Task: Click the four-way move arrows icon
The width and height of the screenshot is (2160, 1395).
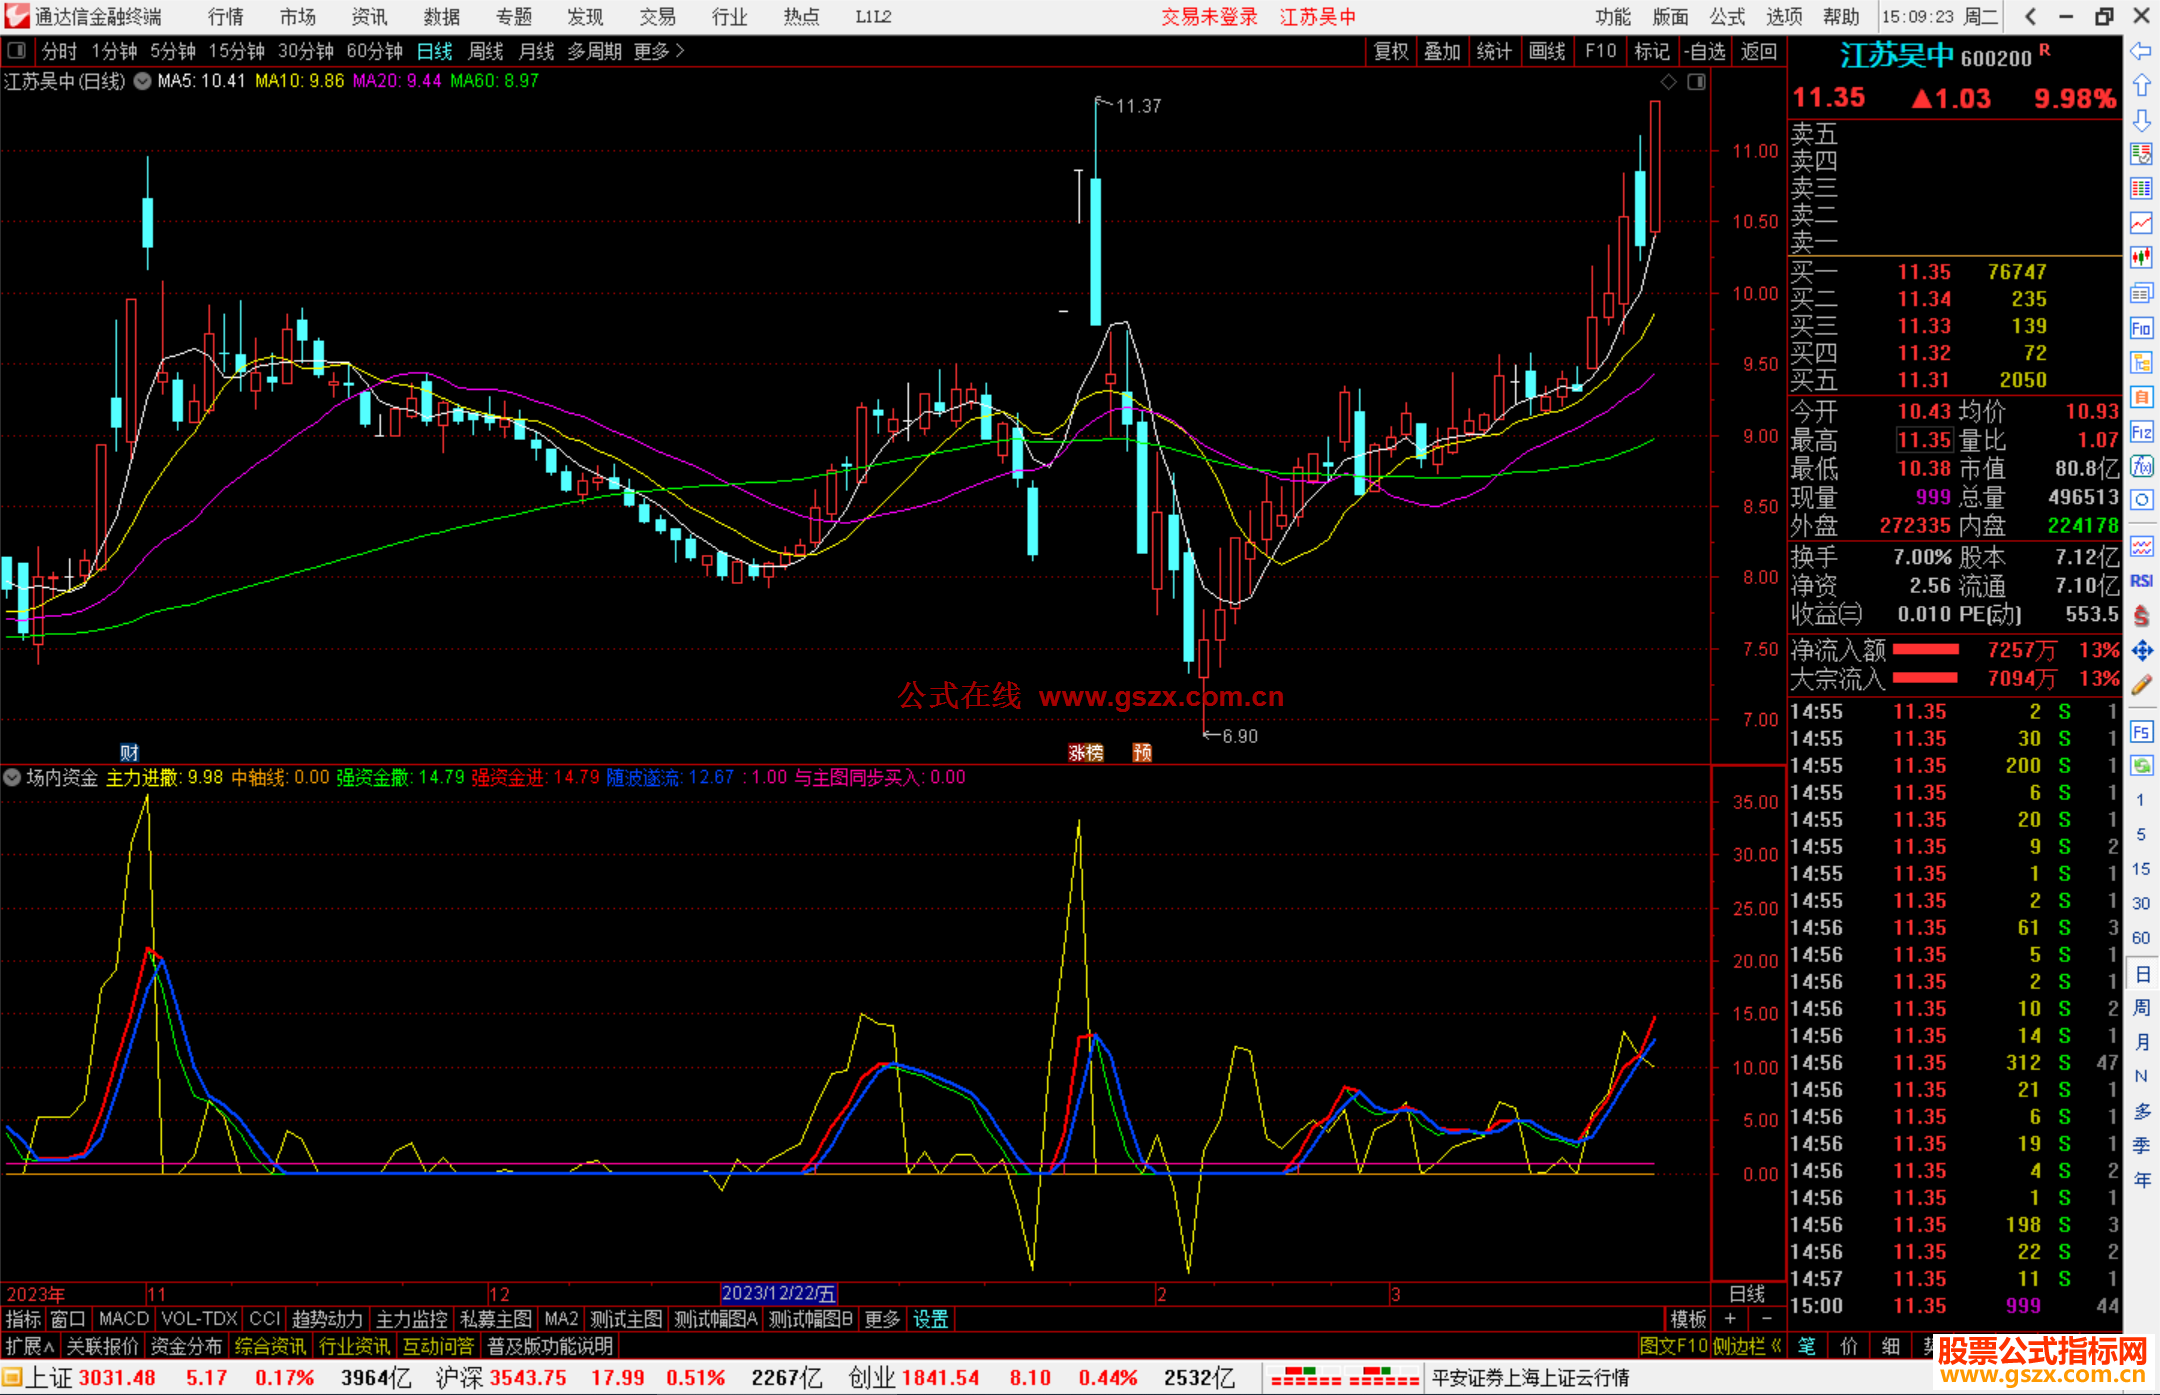Action: [x=2141, y=651]
